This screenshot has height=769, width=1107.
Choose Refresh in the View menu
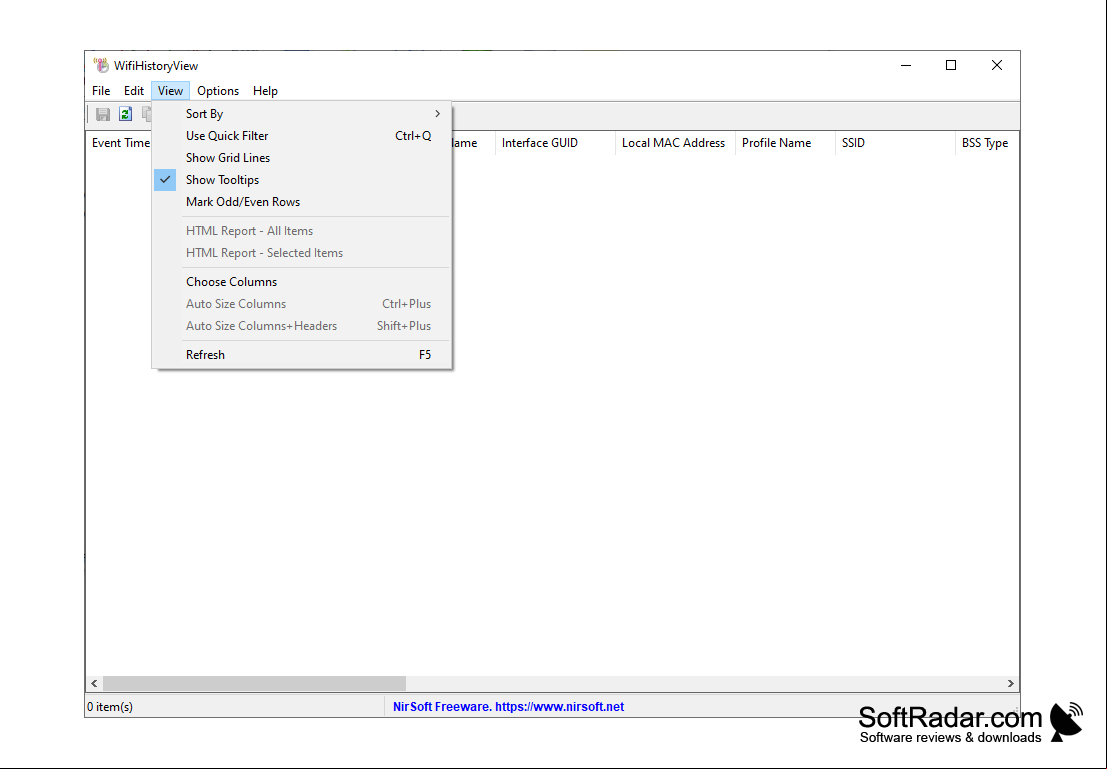(x=302, y=354)
